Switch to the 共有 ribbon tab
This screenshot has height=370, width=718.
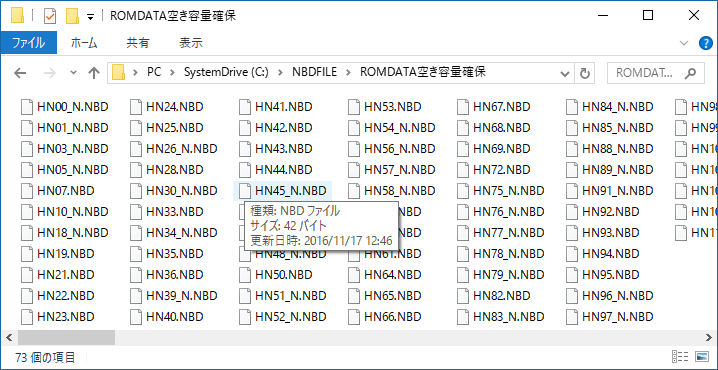click(x=137, y=43)
